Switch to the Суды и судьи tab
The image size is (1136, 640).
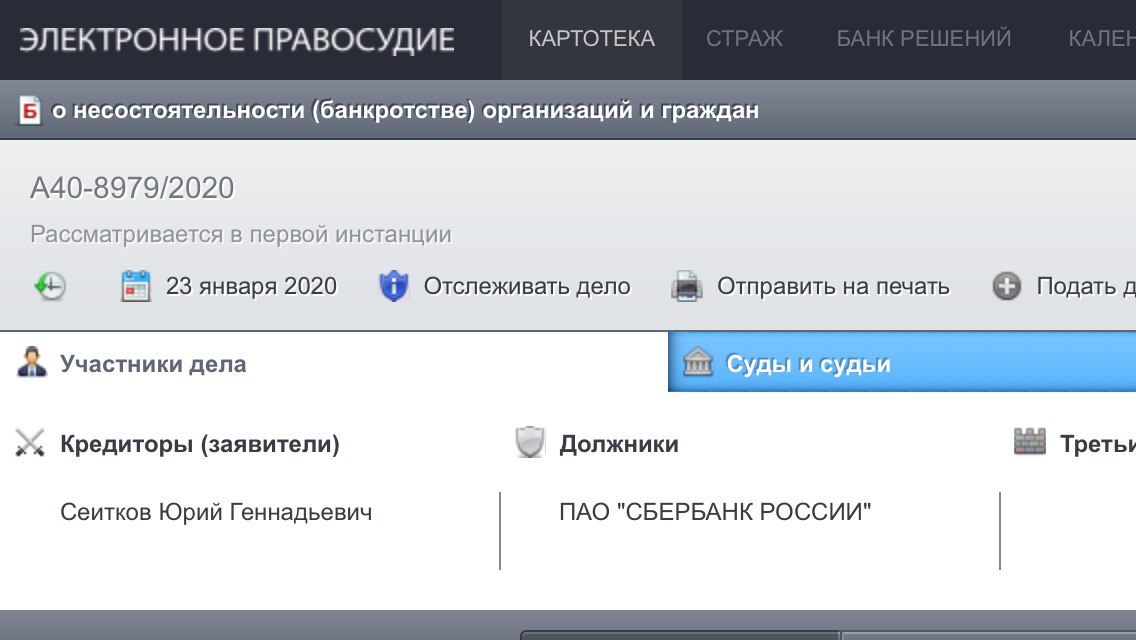point(808,364)
